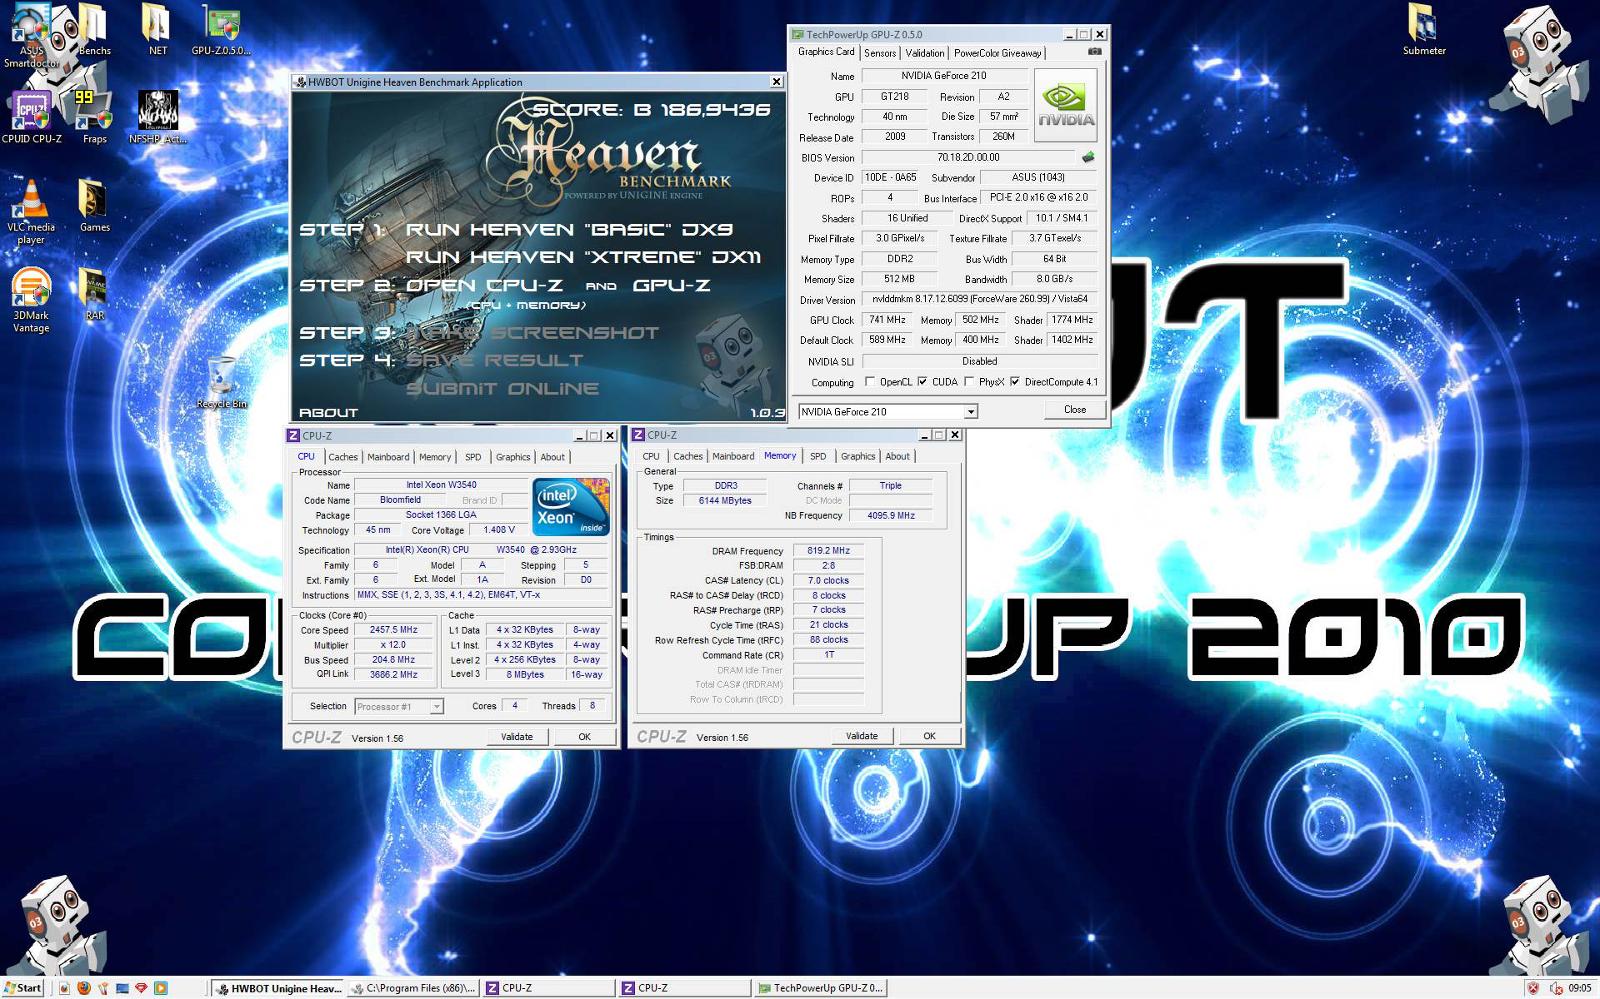Open CPUID CPU-Z desktop shortcut
Viewport: 1600px width, 999px height.
(31, 117)
